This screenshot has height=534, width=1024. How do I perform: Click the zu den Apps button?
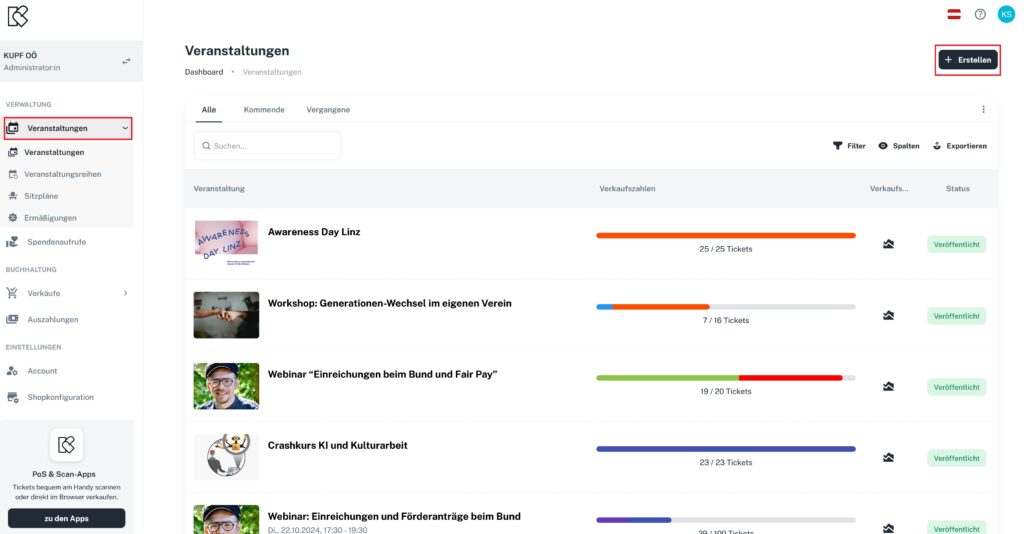[x=67, y=518]
